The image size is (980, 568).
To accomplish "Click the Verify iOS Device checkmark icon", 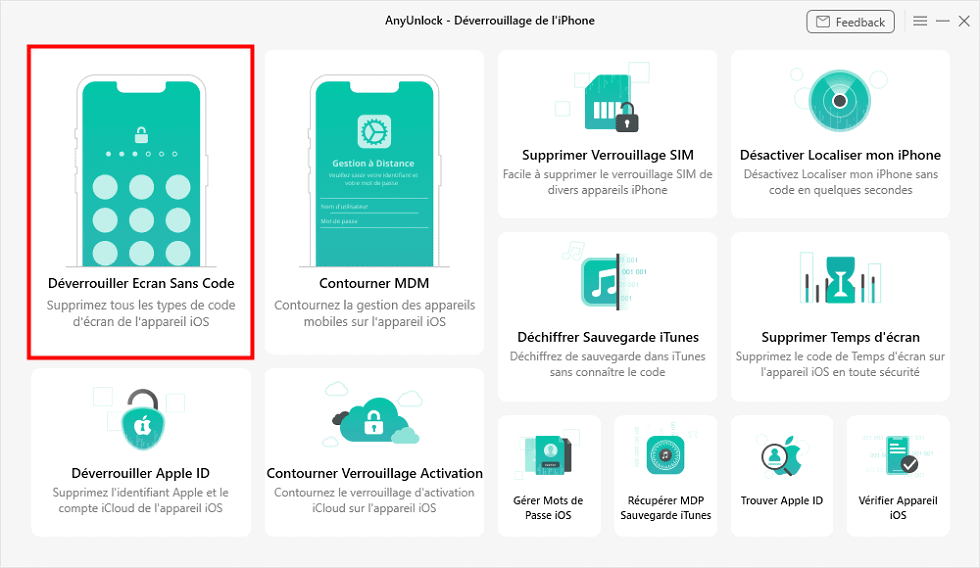I will 897,456.
